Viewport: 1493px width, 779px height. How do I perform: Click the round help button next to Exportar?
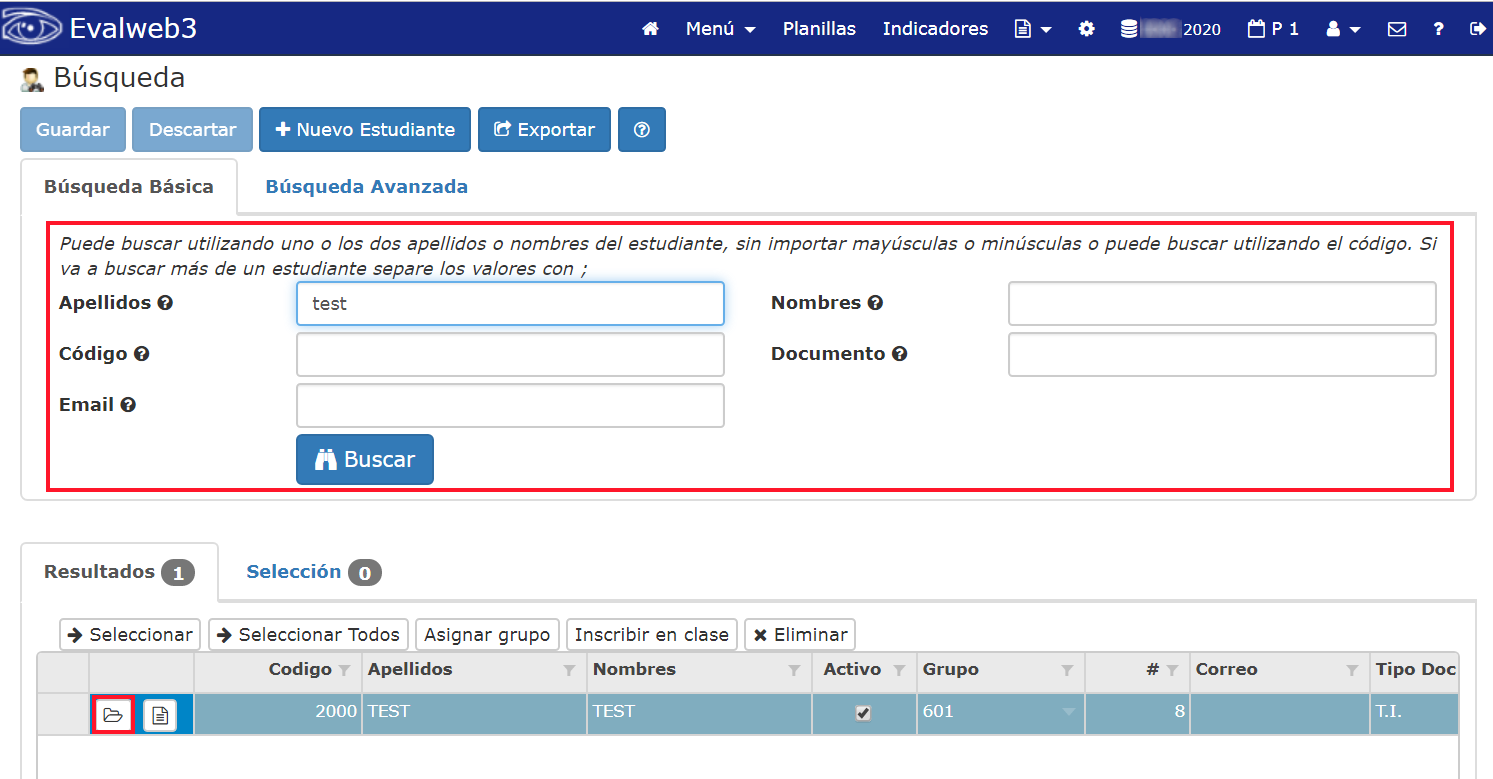coord(641,129)
